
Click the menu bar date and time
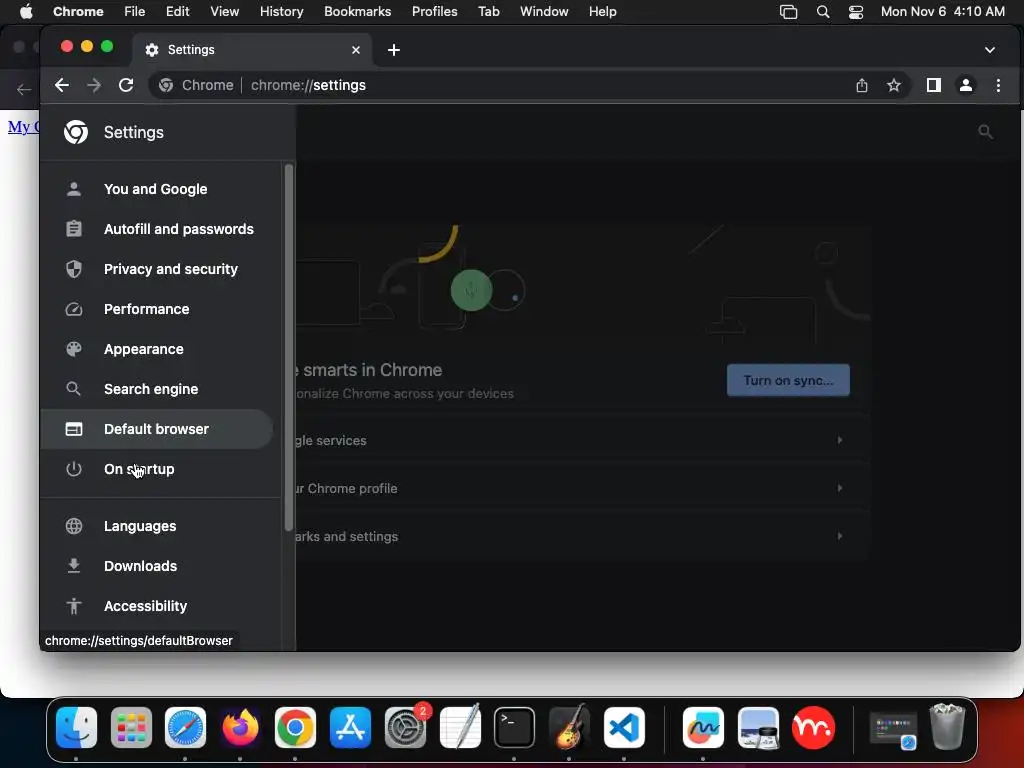pyautogui.click(x=942, y=12)
